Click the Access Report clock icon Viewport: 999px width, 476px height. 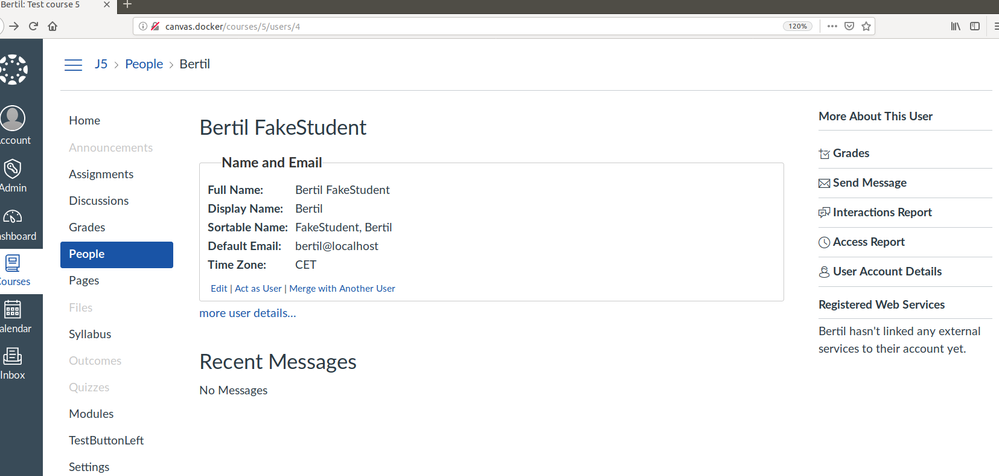(x=824, y=242)
